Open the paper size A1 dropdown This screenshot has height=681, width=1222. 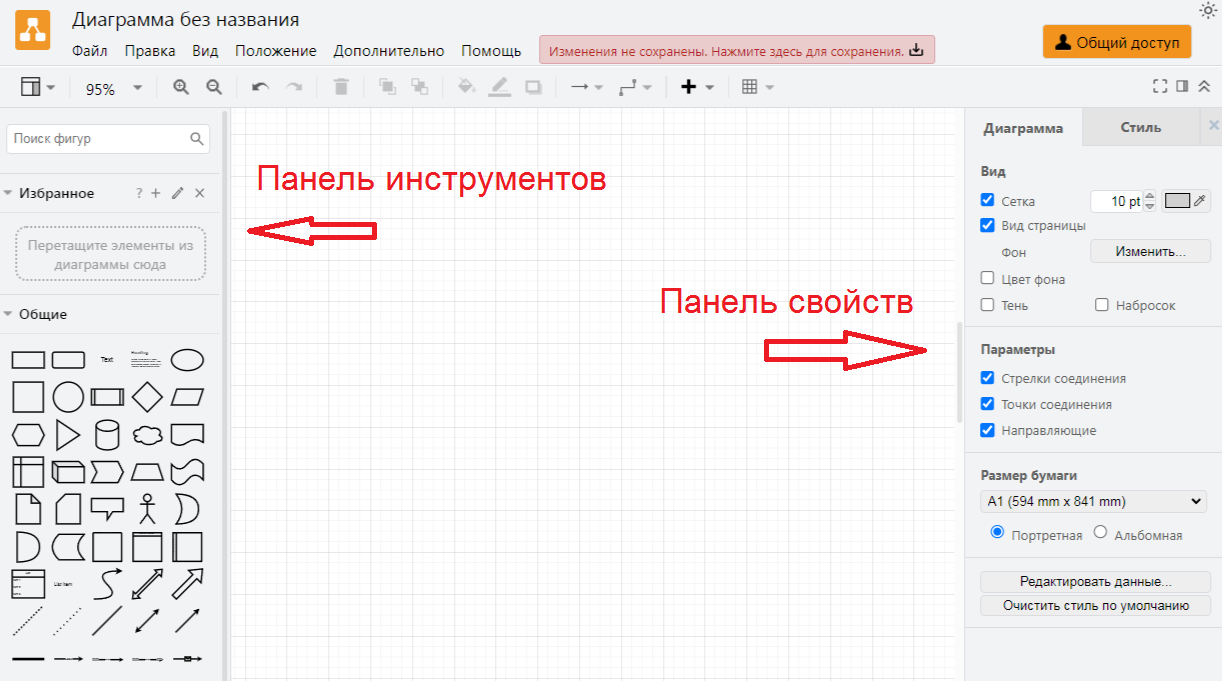pos(1094,501)
